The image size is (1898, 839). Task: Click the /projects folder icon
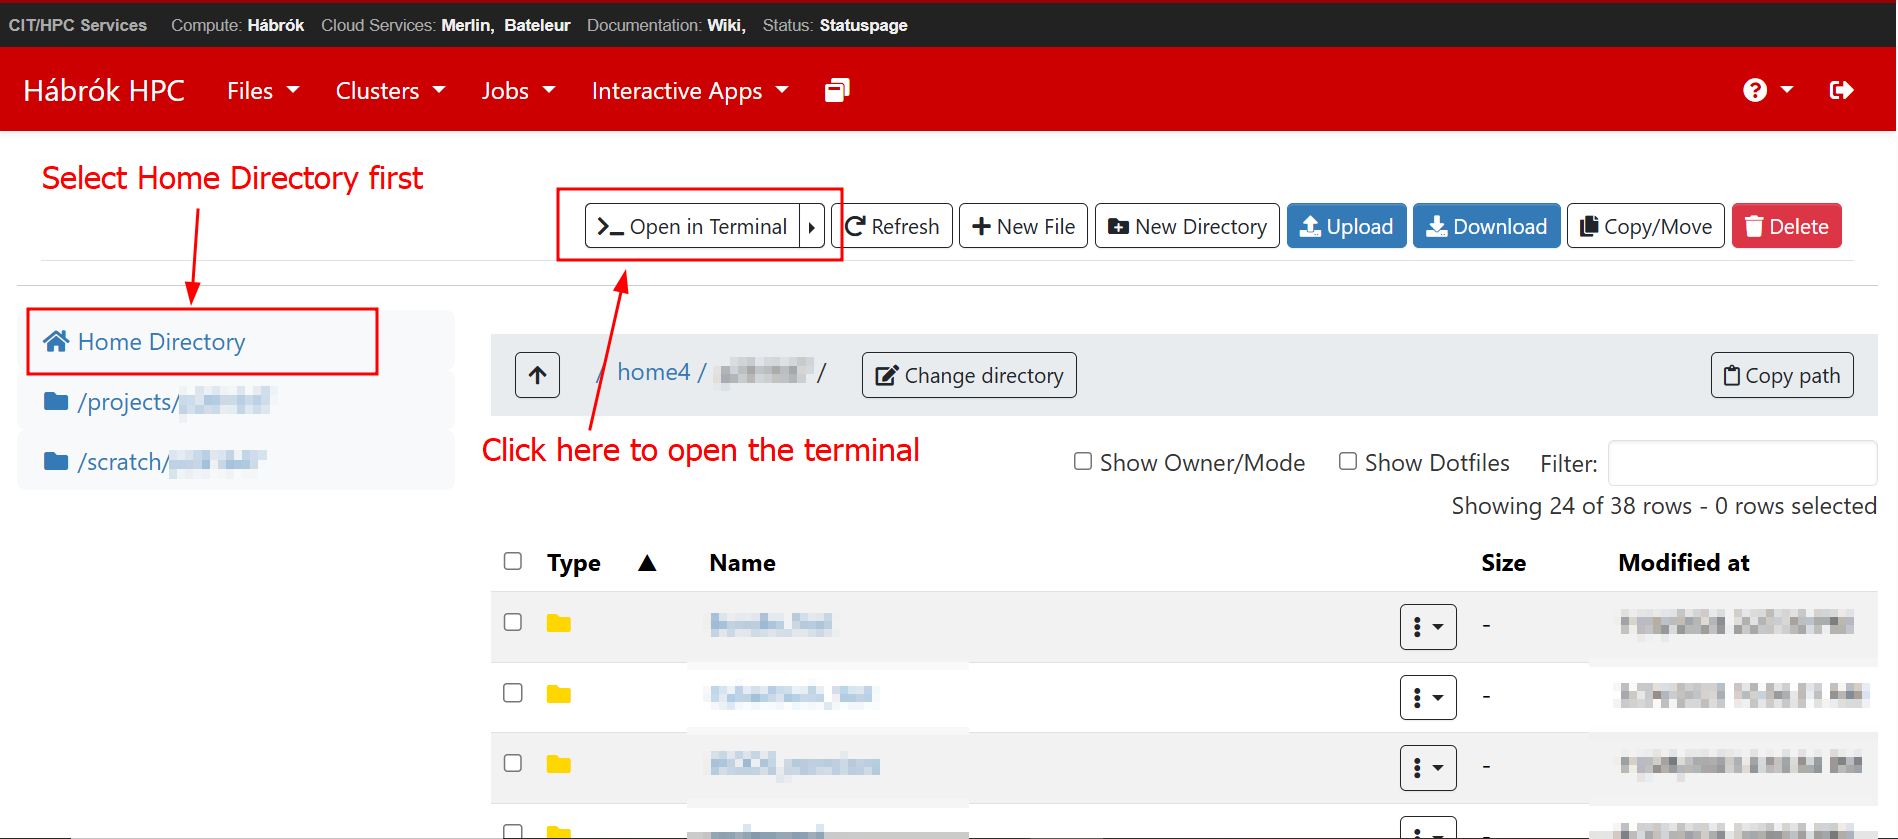point(56,401)
